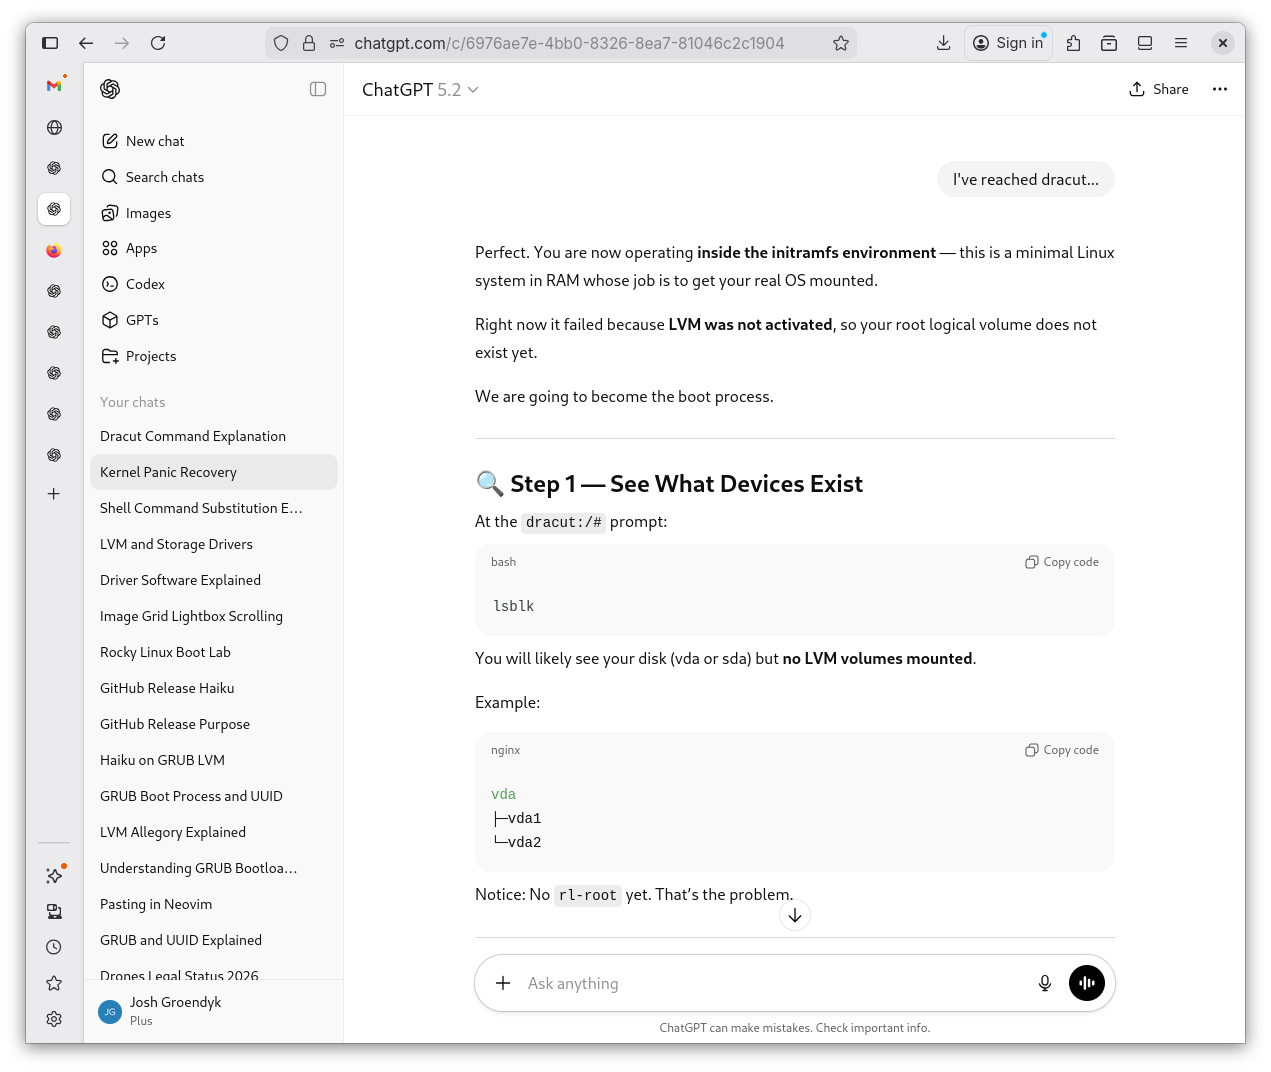1271x1072 pixels.
Task: Toggle the browser split view icon
Action: [1145, 43]
